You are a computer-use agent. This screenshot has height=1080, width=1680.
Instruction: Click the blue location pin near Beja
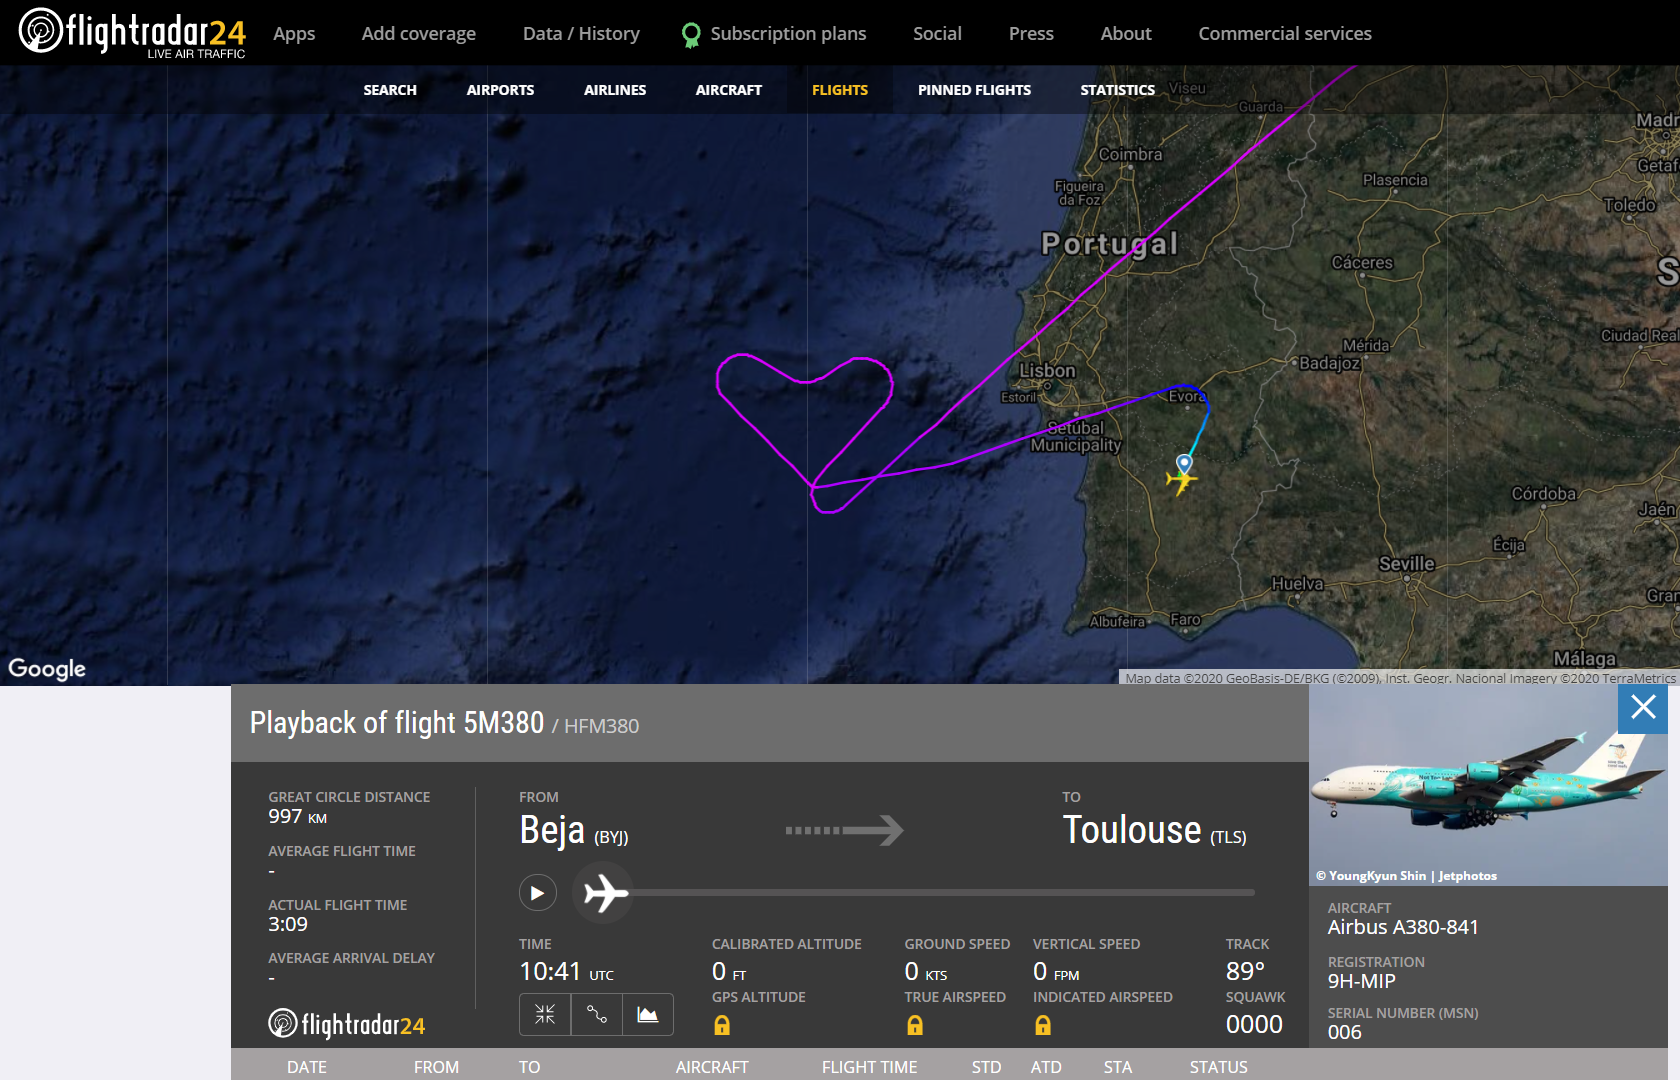tap(1184, 463)
